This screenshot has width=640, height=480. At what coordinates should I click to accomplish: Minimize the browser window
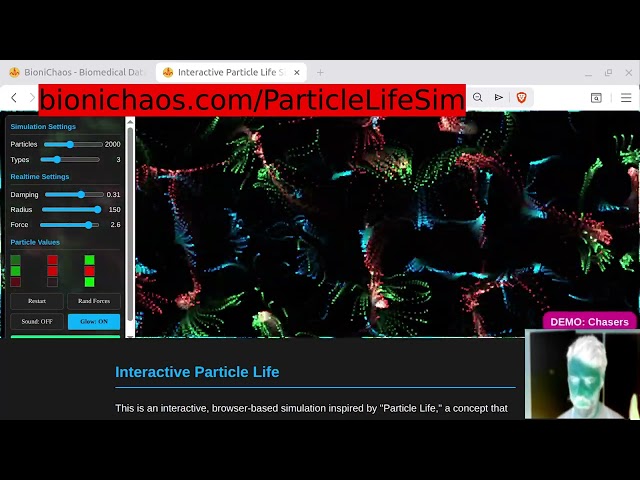(x=588, y=73)
